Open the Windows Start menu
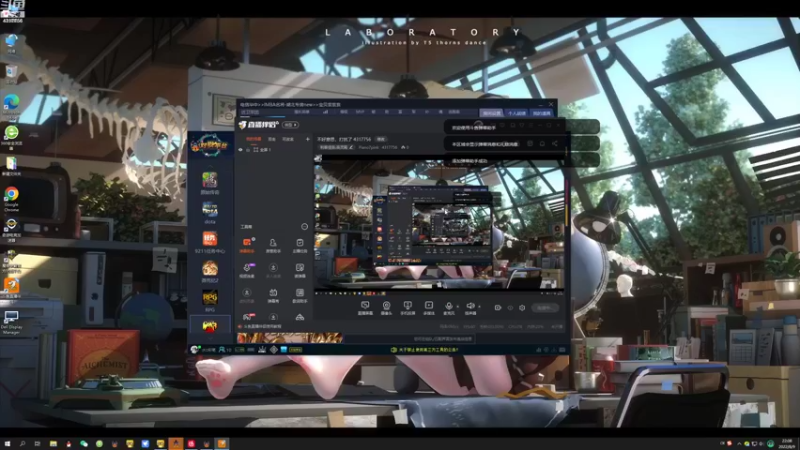The width and height of the screenshot is (800, 450). pyautogui.click(x=7, y=444)
